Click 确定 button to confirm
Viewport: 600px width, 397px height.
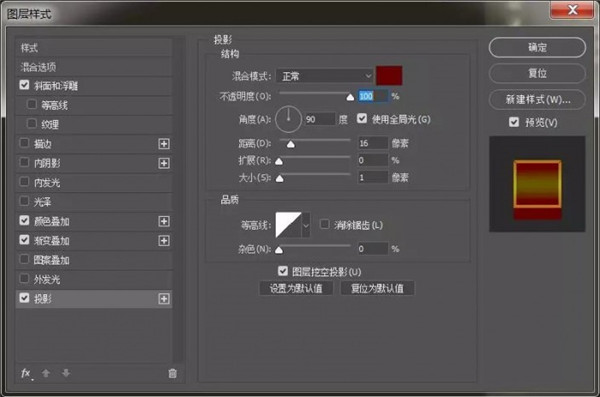point(537,47)
